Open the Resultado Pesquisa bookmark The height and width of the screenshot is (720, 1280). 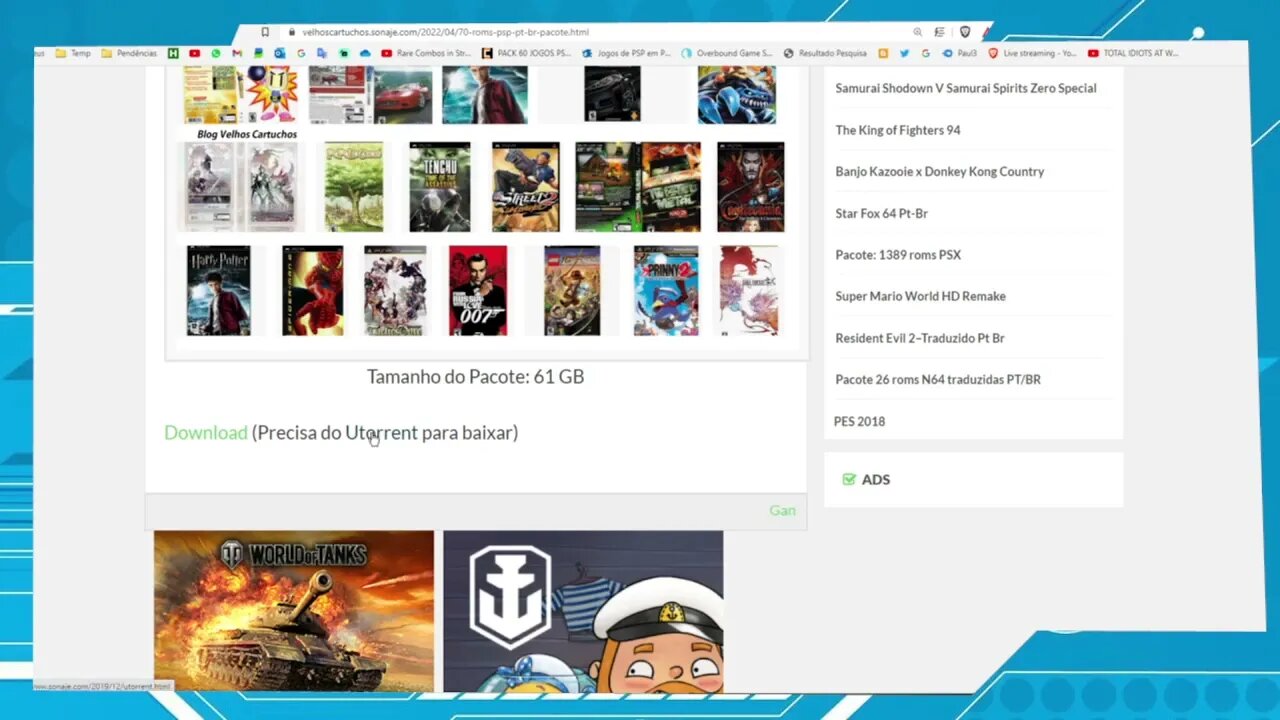[825, 53]
